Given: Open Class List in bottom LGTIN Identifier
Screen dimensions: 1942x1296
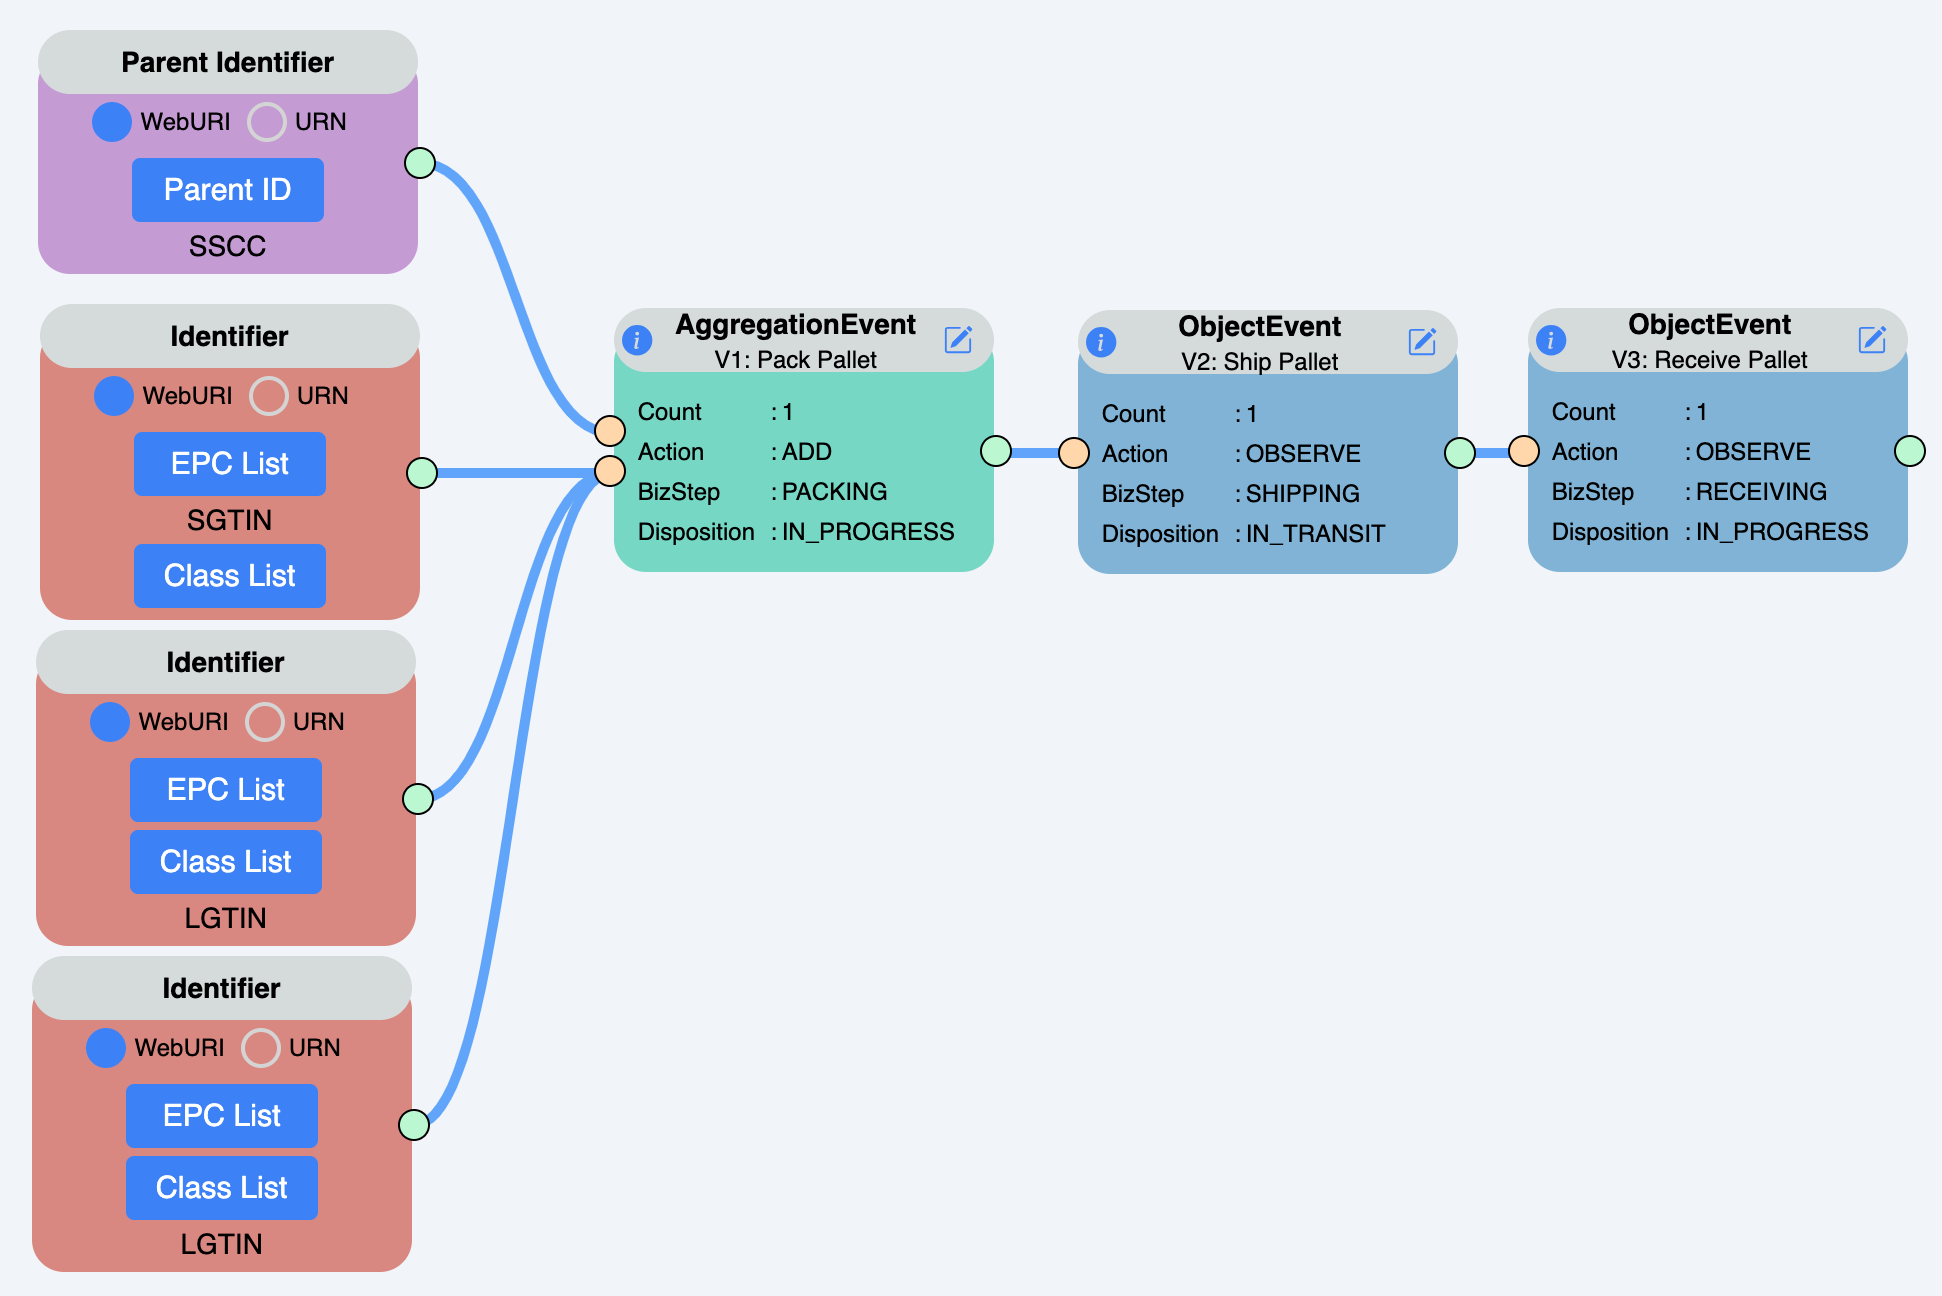Looking at the screenshot, I should pos(222,1188).
